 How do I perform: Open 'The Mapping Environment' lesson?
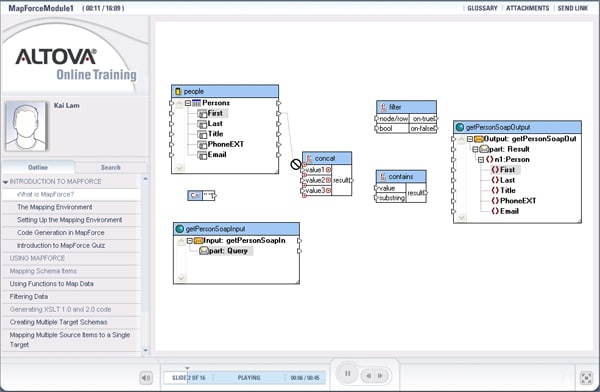pos(71,207)
